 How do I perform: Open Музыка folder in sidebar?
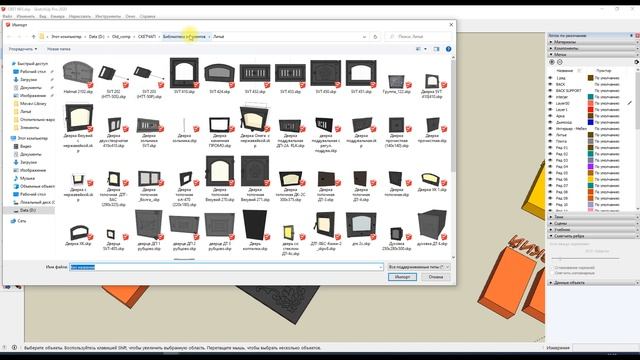tap(27, 178)
